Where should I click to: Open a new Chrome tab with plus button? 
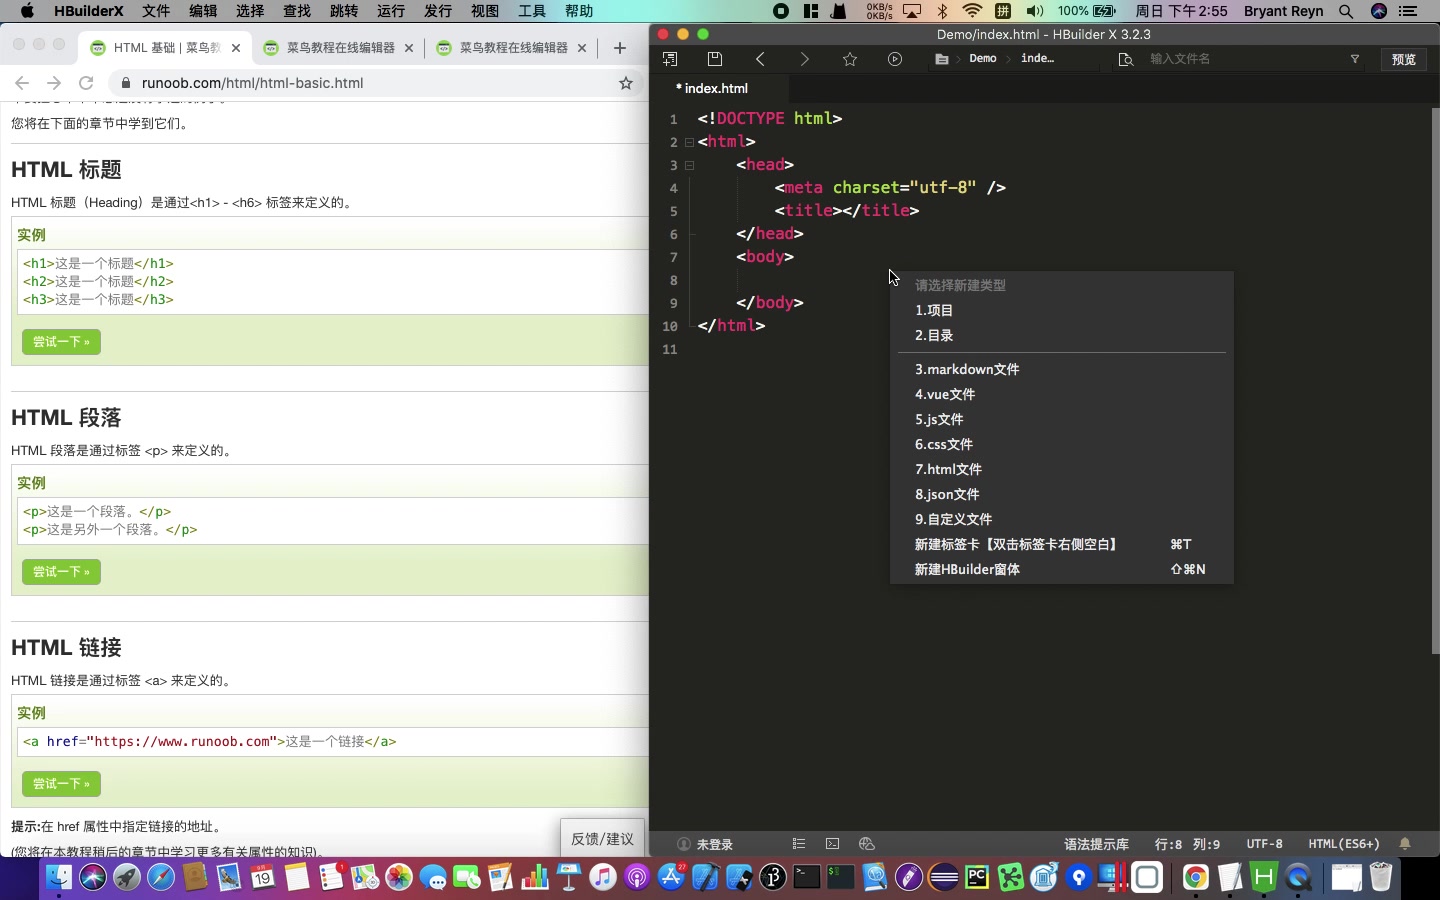(x=620, y=48)
